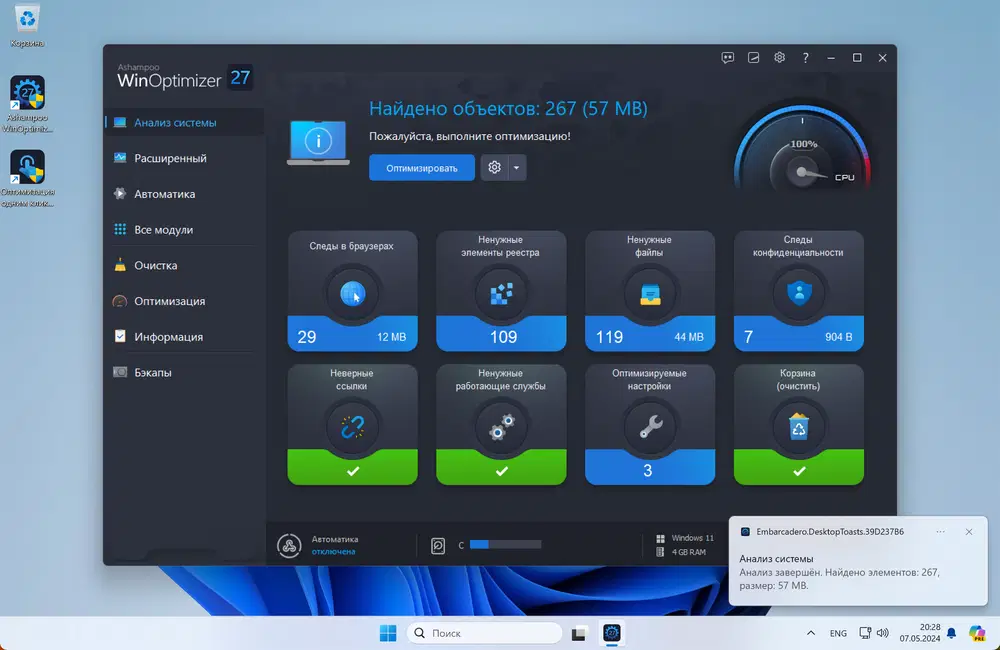Expand the hidden system tray icons chevron
This screenshot has height=650, width=1000.
tap(811, 633)
